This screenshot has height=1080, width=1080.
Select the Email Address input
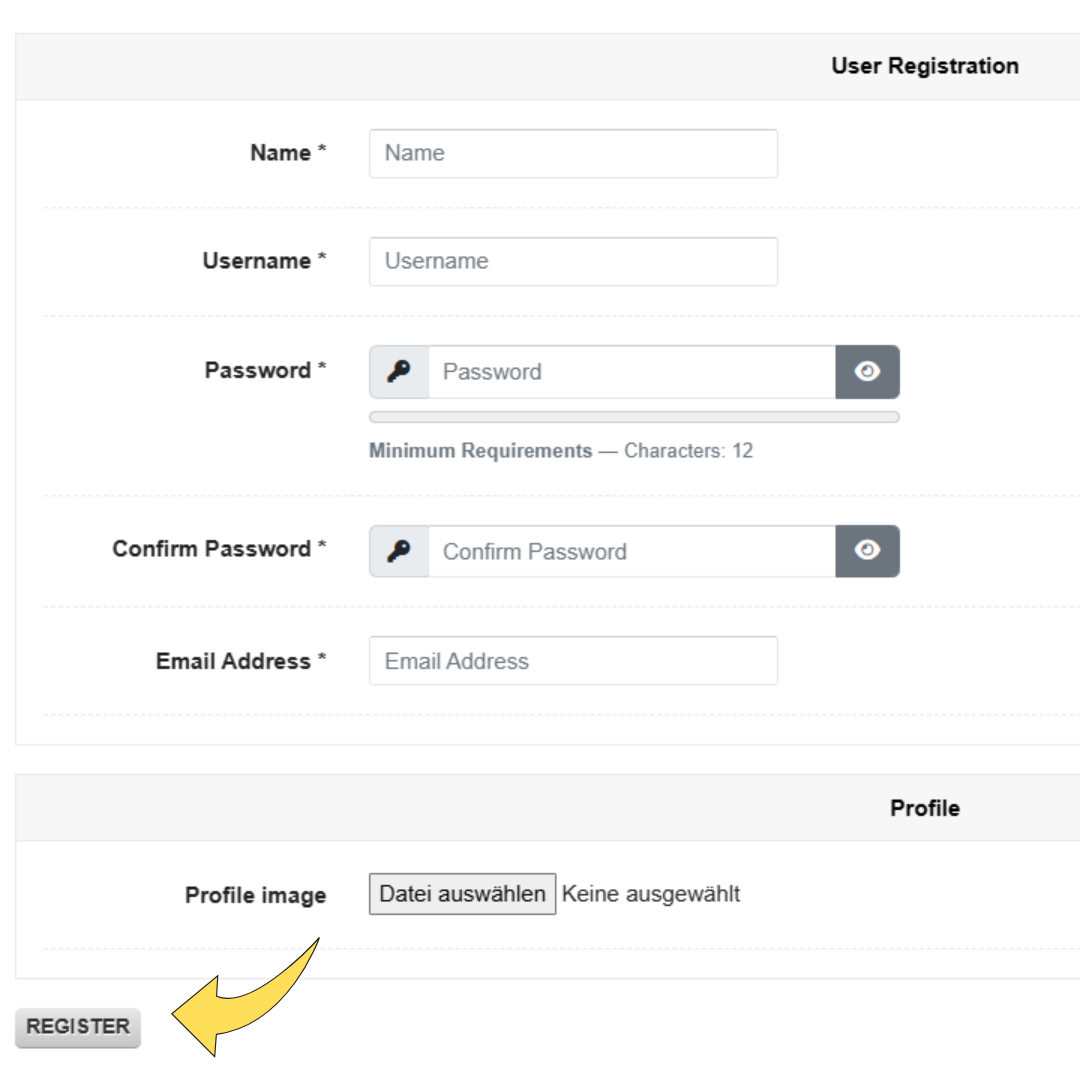click(573, 661)
